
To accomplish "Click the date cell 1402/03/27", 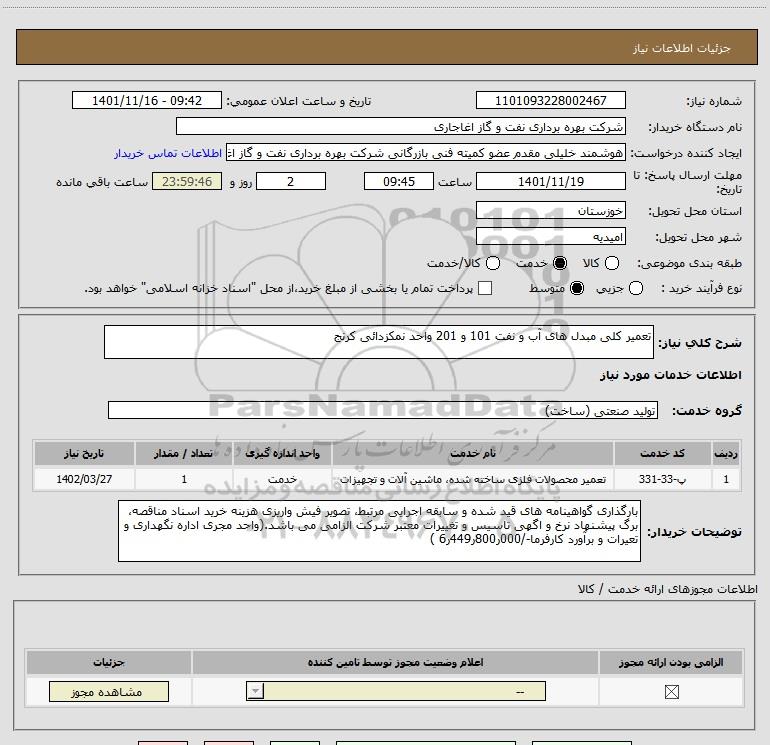I will pos(84,479).
